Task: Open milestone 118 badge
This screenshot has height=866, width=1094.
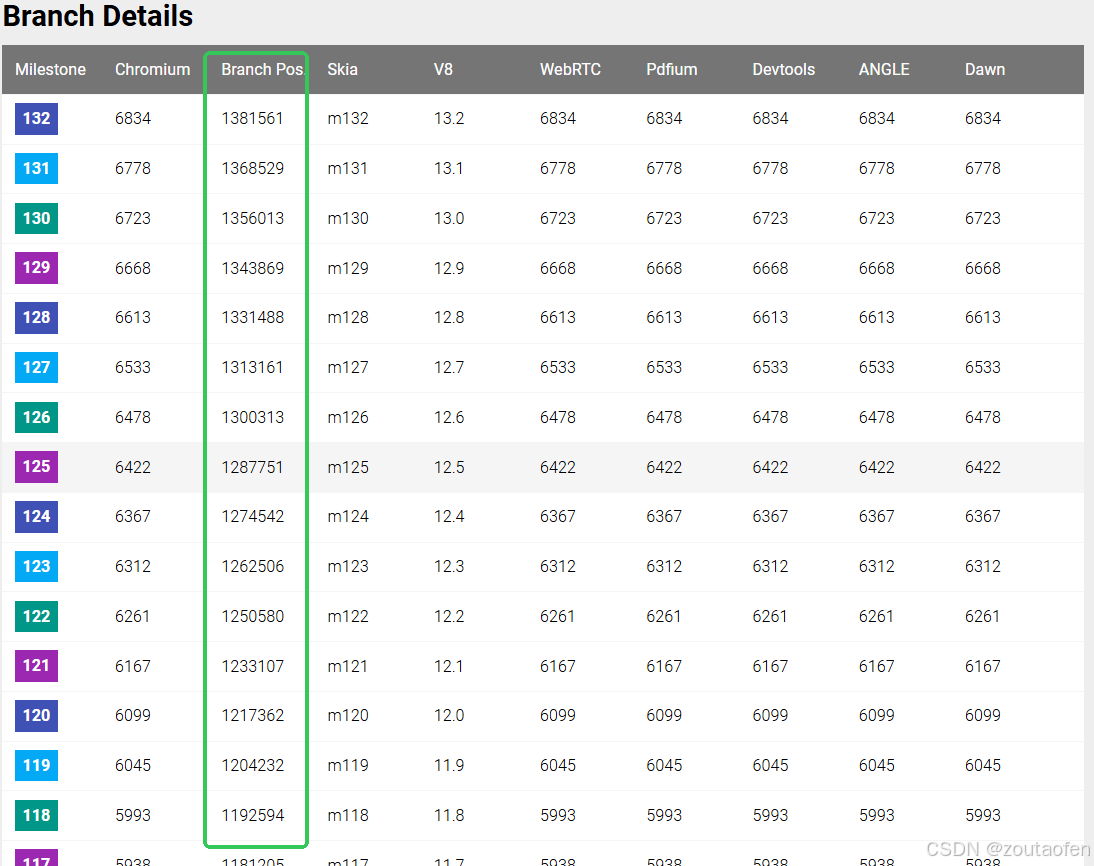Action: pos(36,815)
